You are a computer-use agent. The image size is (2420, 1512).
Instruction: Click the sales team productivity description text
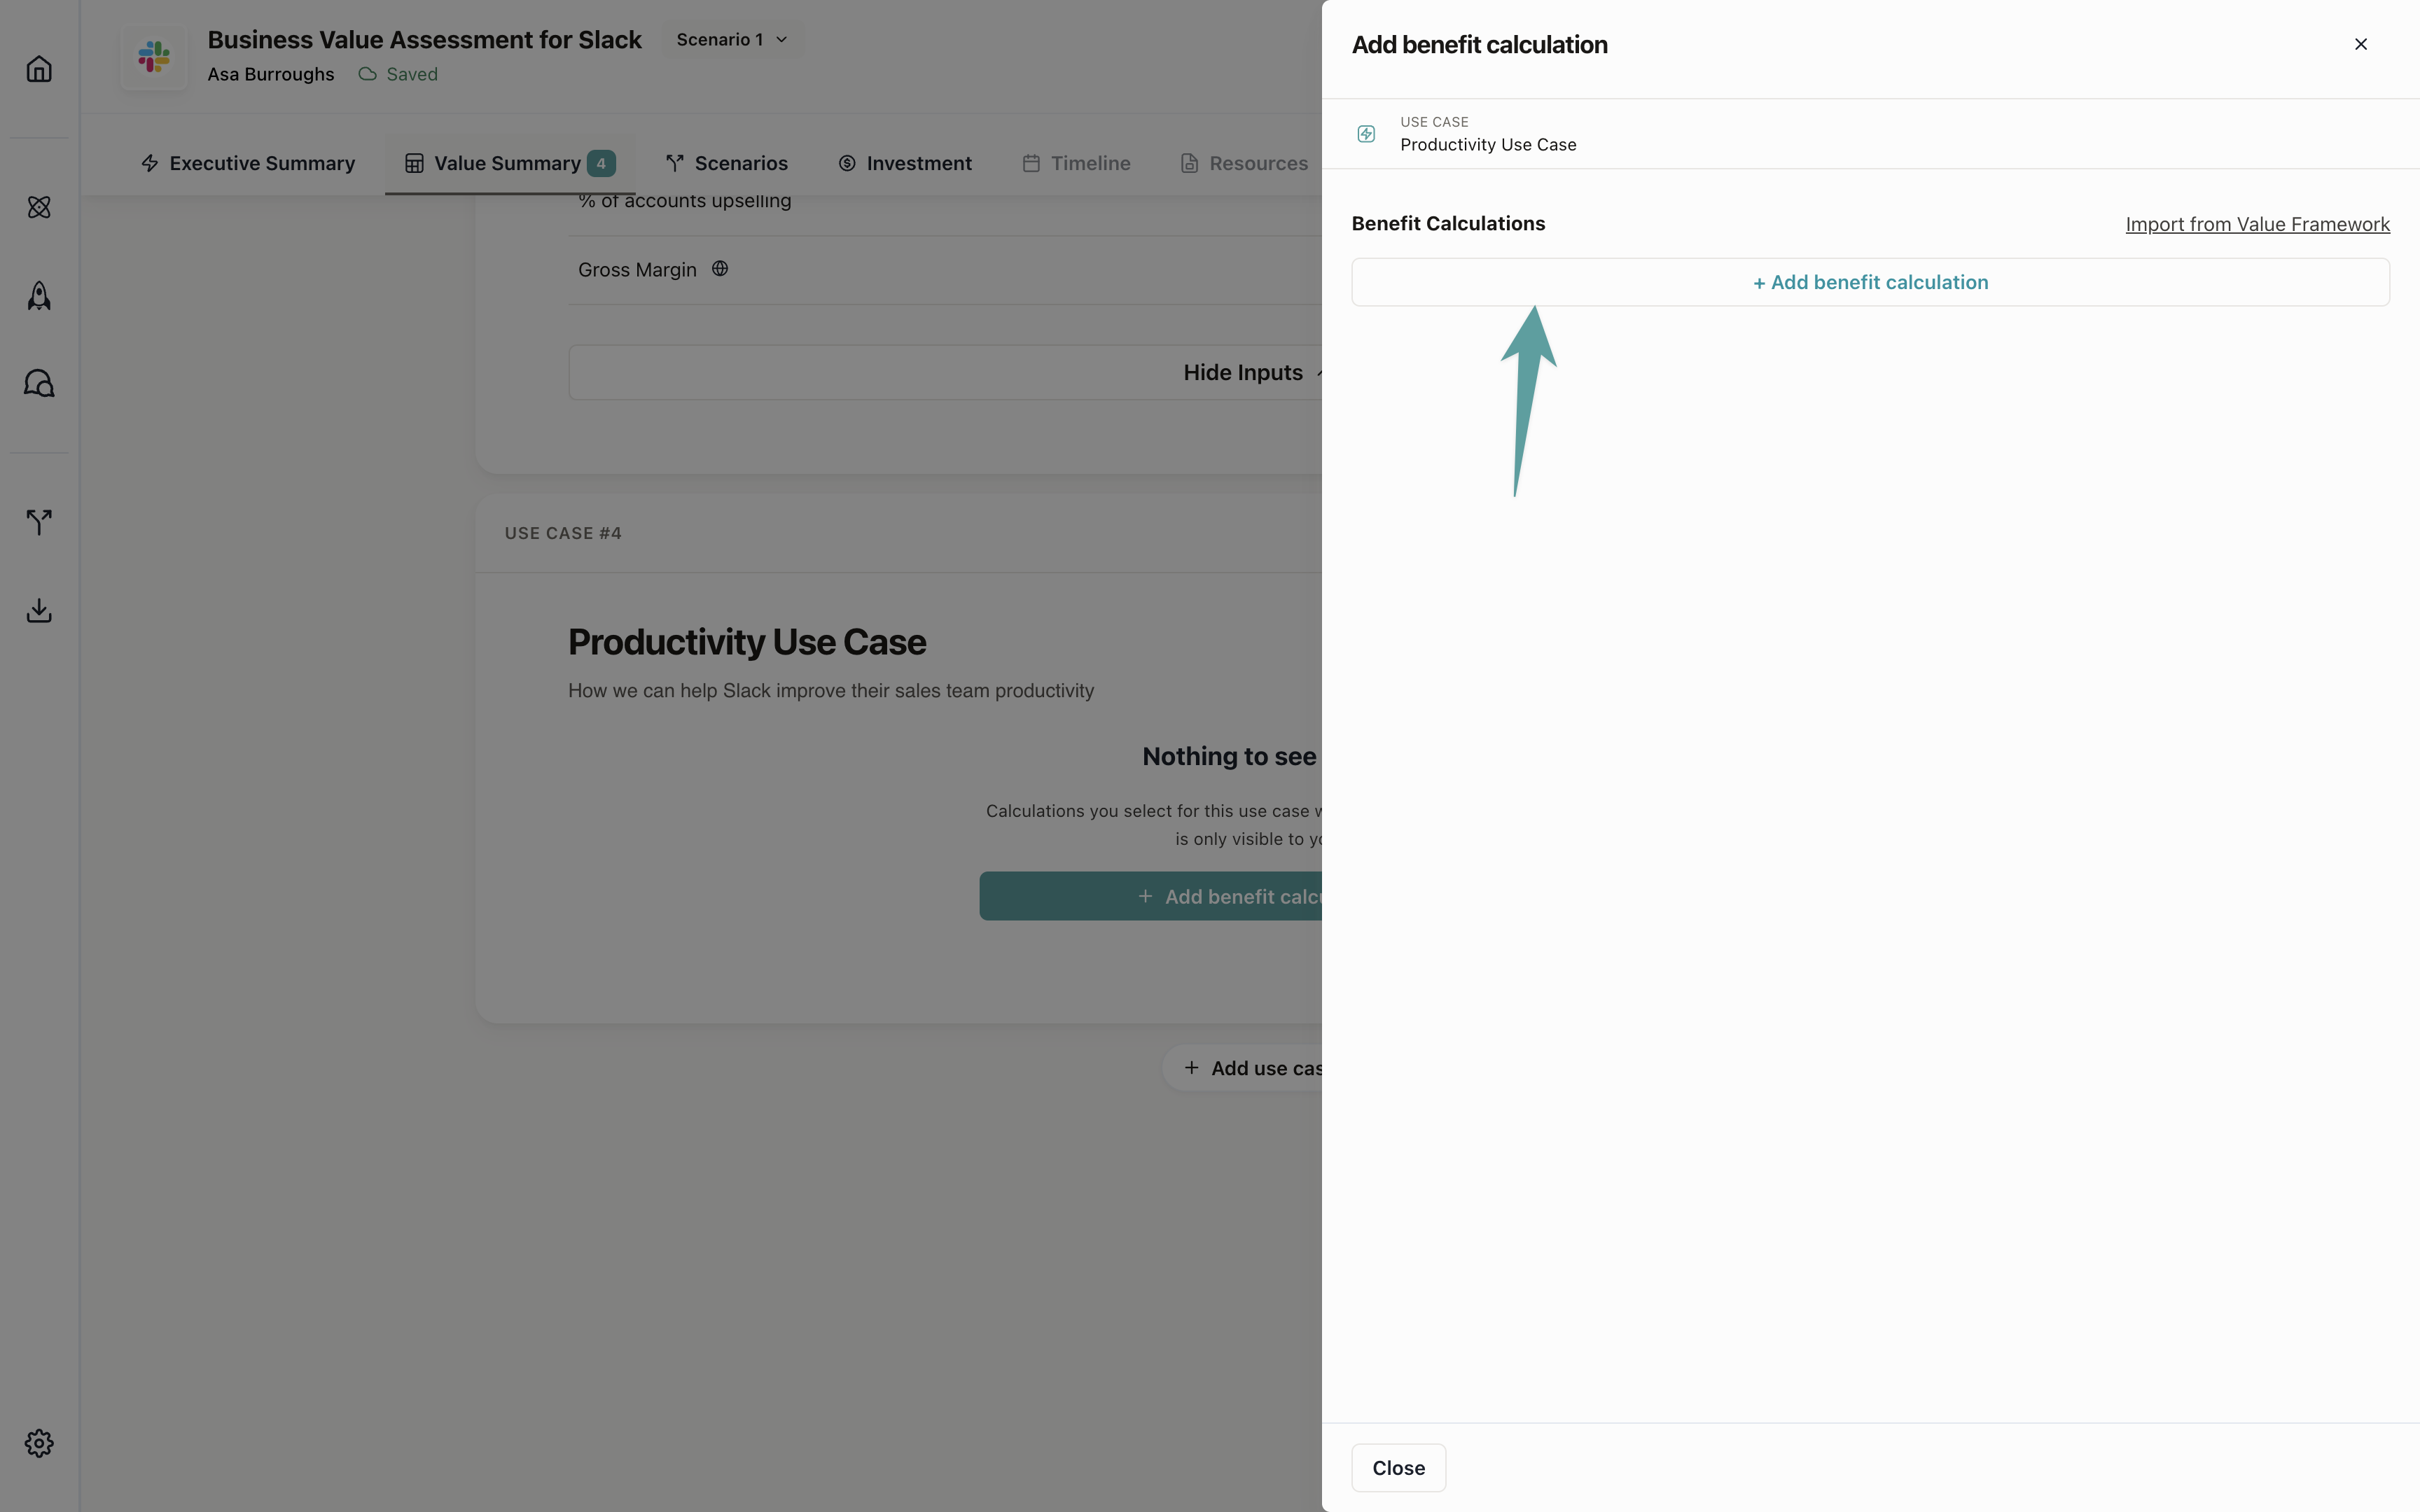coord(831,691)
